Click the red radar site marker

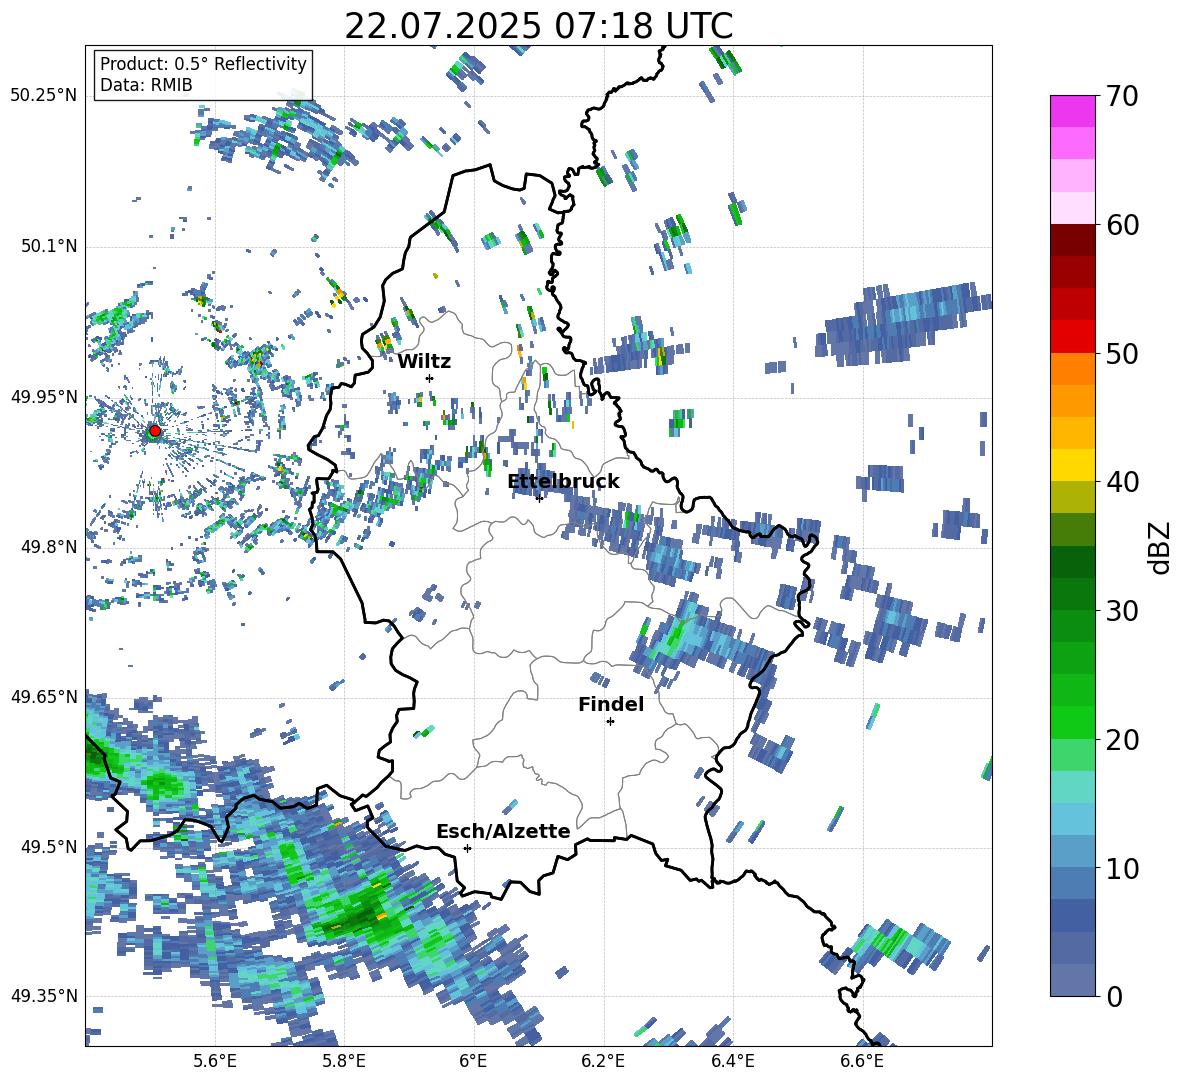[155, 431]
